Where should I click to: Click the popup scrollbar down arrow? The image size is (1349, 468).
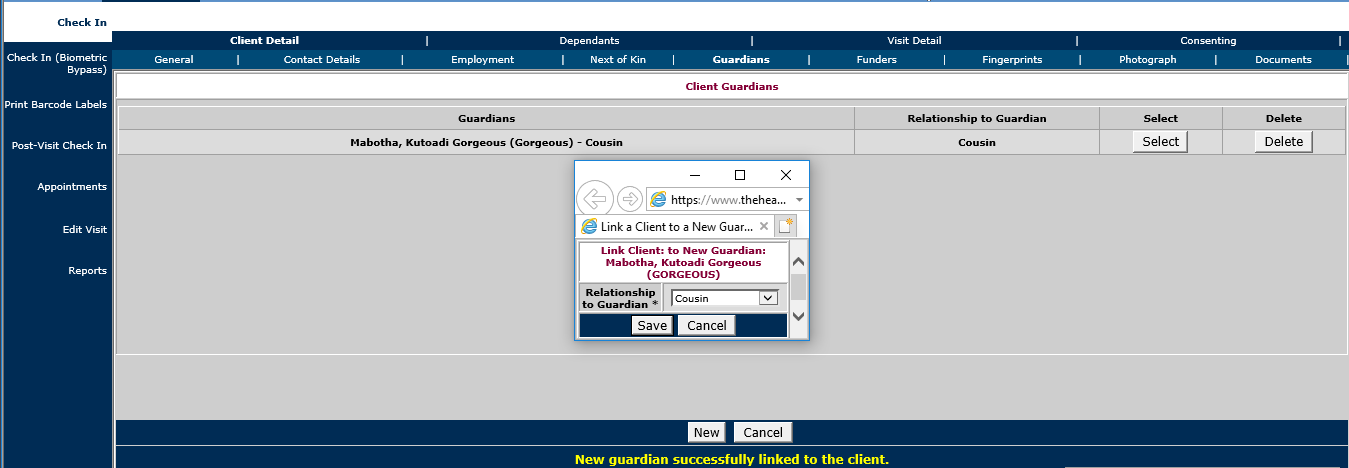(x=798, y=316)
